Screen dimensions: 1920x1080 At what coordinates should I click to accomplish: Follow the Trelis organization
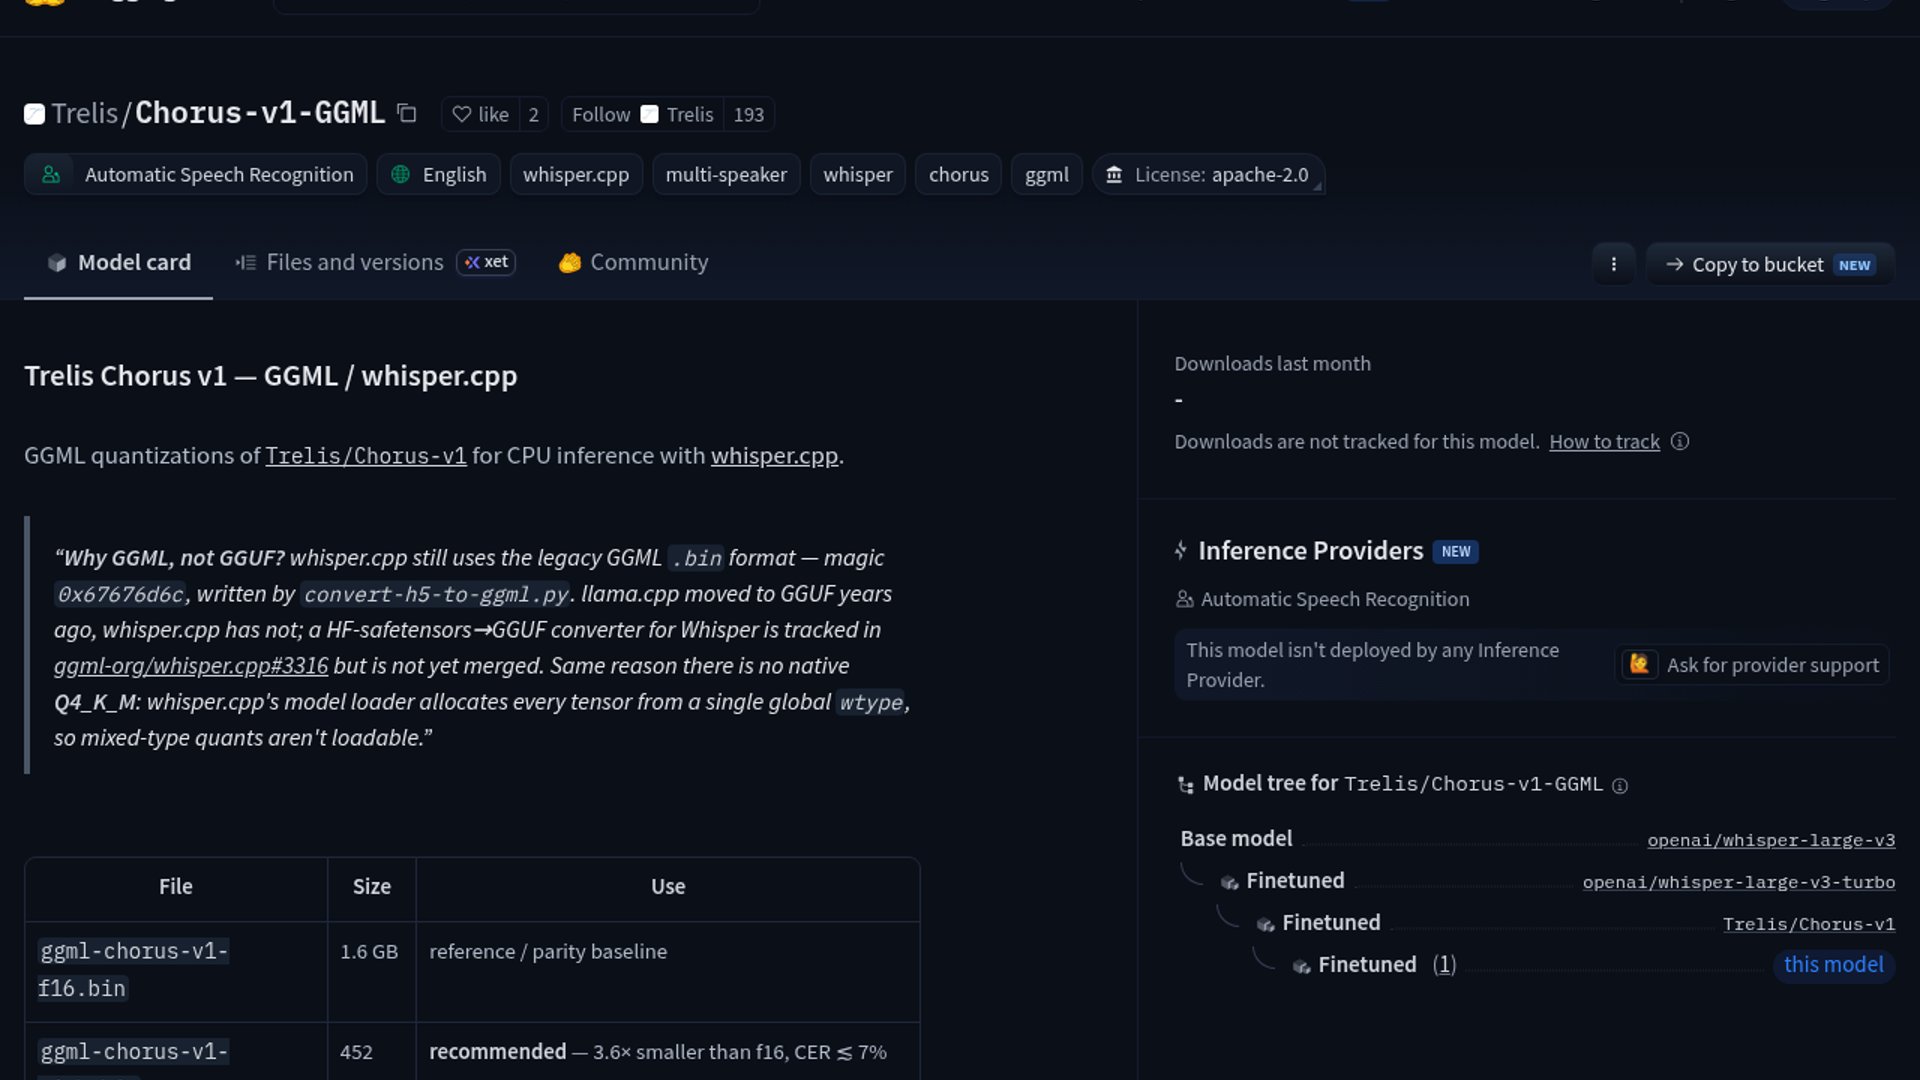coord(642,114)
